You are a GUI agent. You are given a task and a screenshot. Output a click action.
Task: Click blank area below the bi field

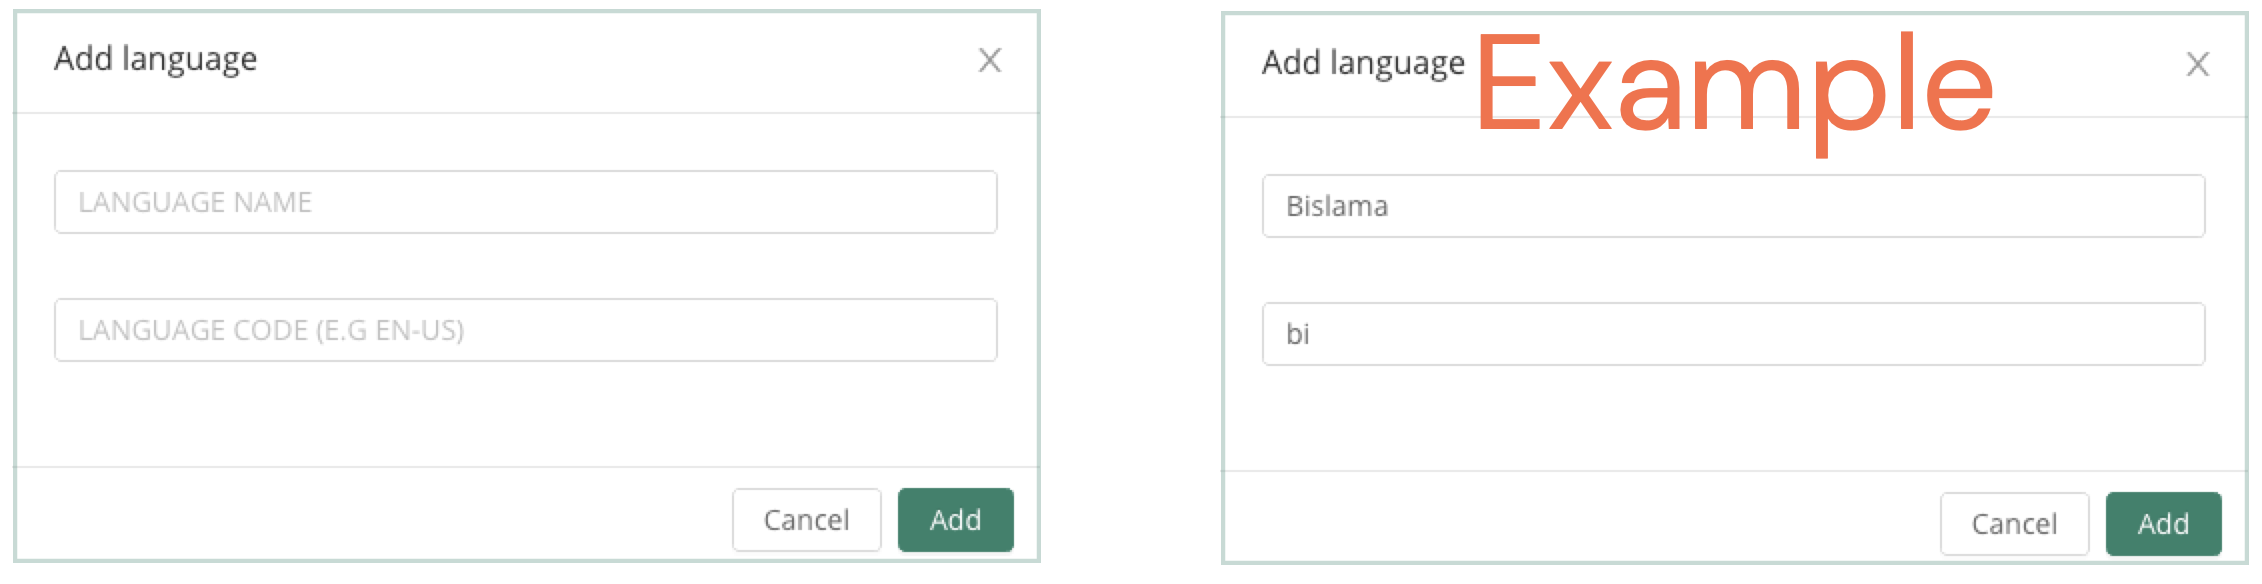pyautogui.click(x=1733, y=420)
